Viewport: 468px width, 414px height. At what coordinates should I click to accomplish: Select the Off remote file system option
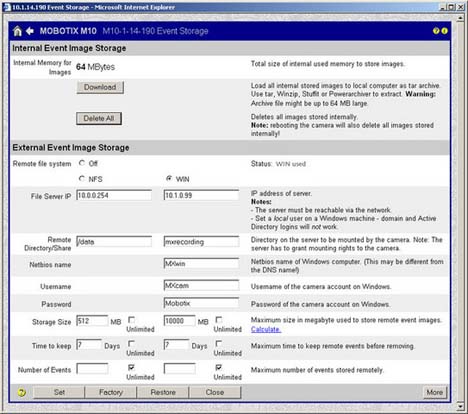click(82, 163)
